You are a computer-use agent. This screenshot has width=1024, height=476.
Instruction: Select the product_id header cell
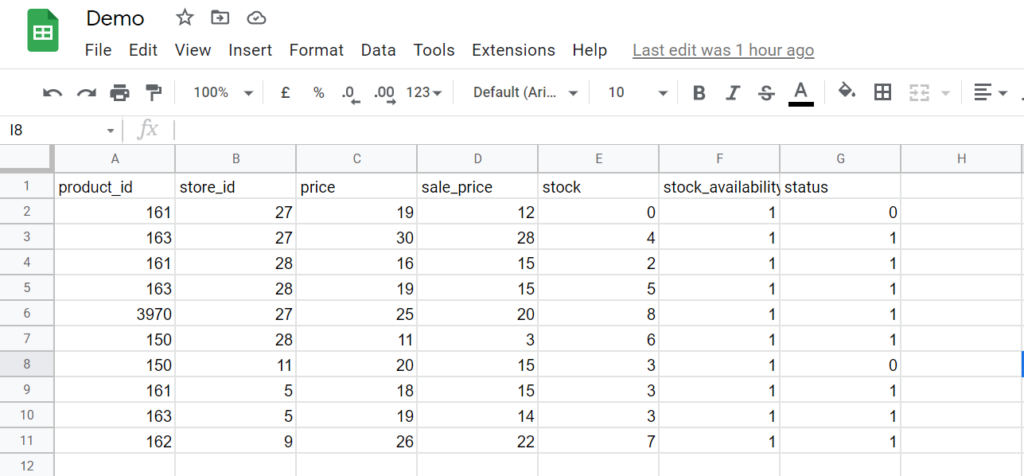[114, 187]
